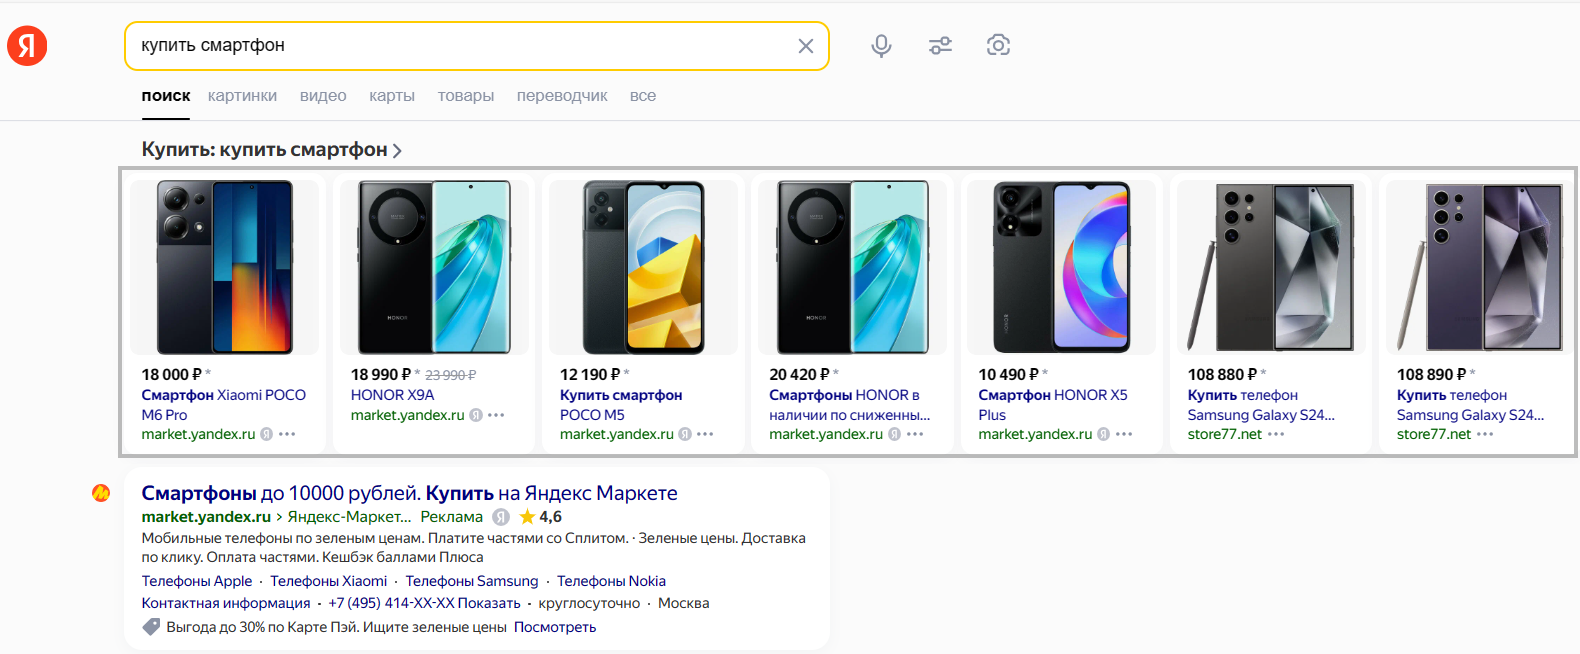The image size is (1580, 654).
Task: Open bold market.yandex.ru in the ad result
Action: point(206,517)
